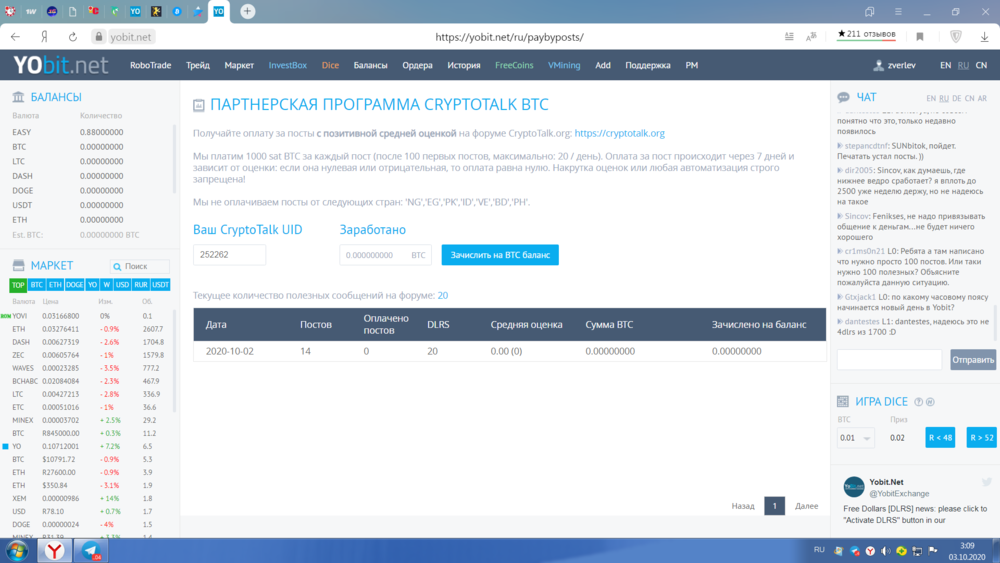The width and height of the screenshot is (1000, 563).
Task: Open the Windows Start button
Action: pyautogui.click(x=17, y=550)
